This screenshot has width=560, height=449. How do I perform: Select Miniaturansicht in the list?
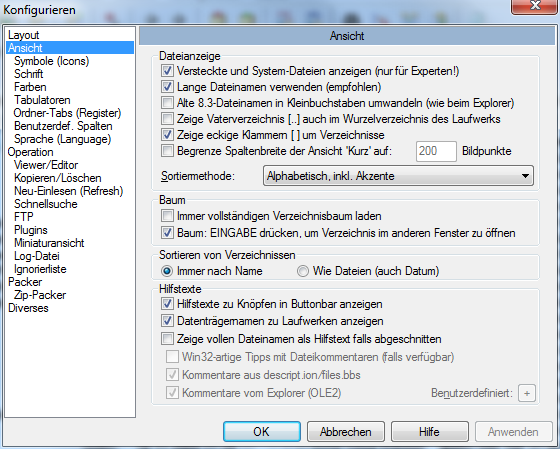[49, 243]
